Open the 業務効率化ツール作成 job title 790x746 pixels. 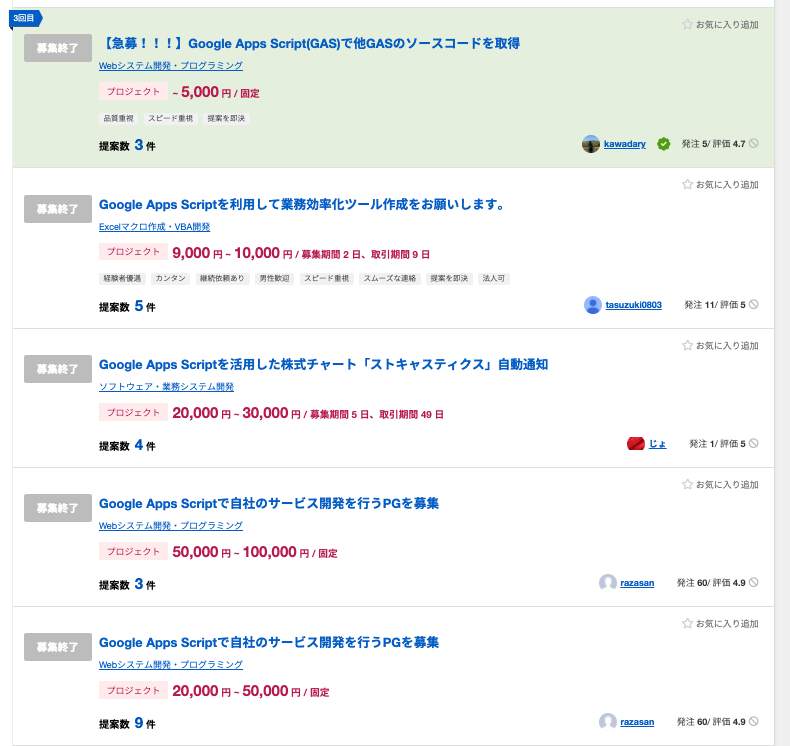click(303, 205)
